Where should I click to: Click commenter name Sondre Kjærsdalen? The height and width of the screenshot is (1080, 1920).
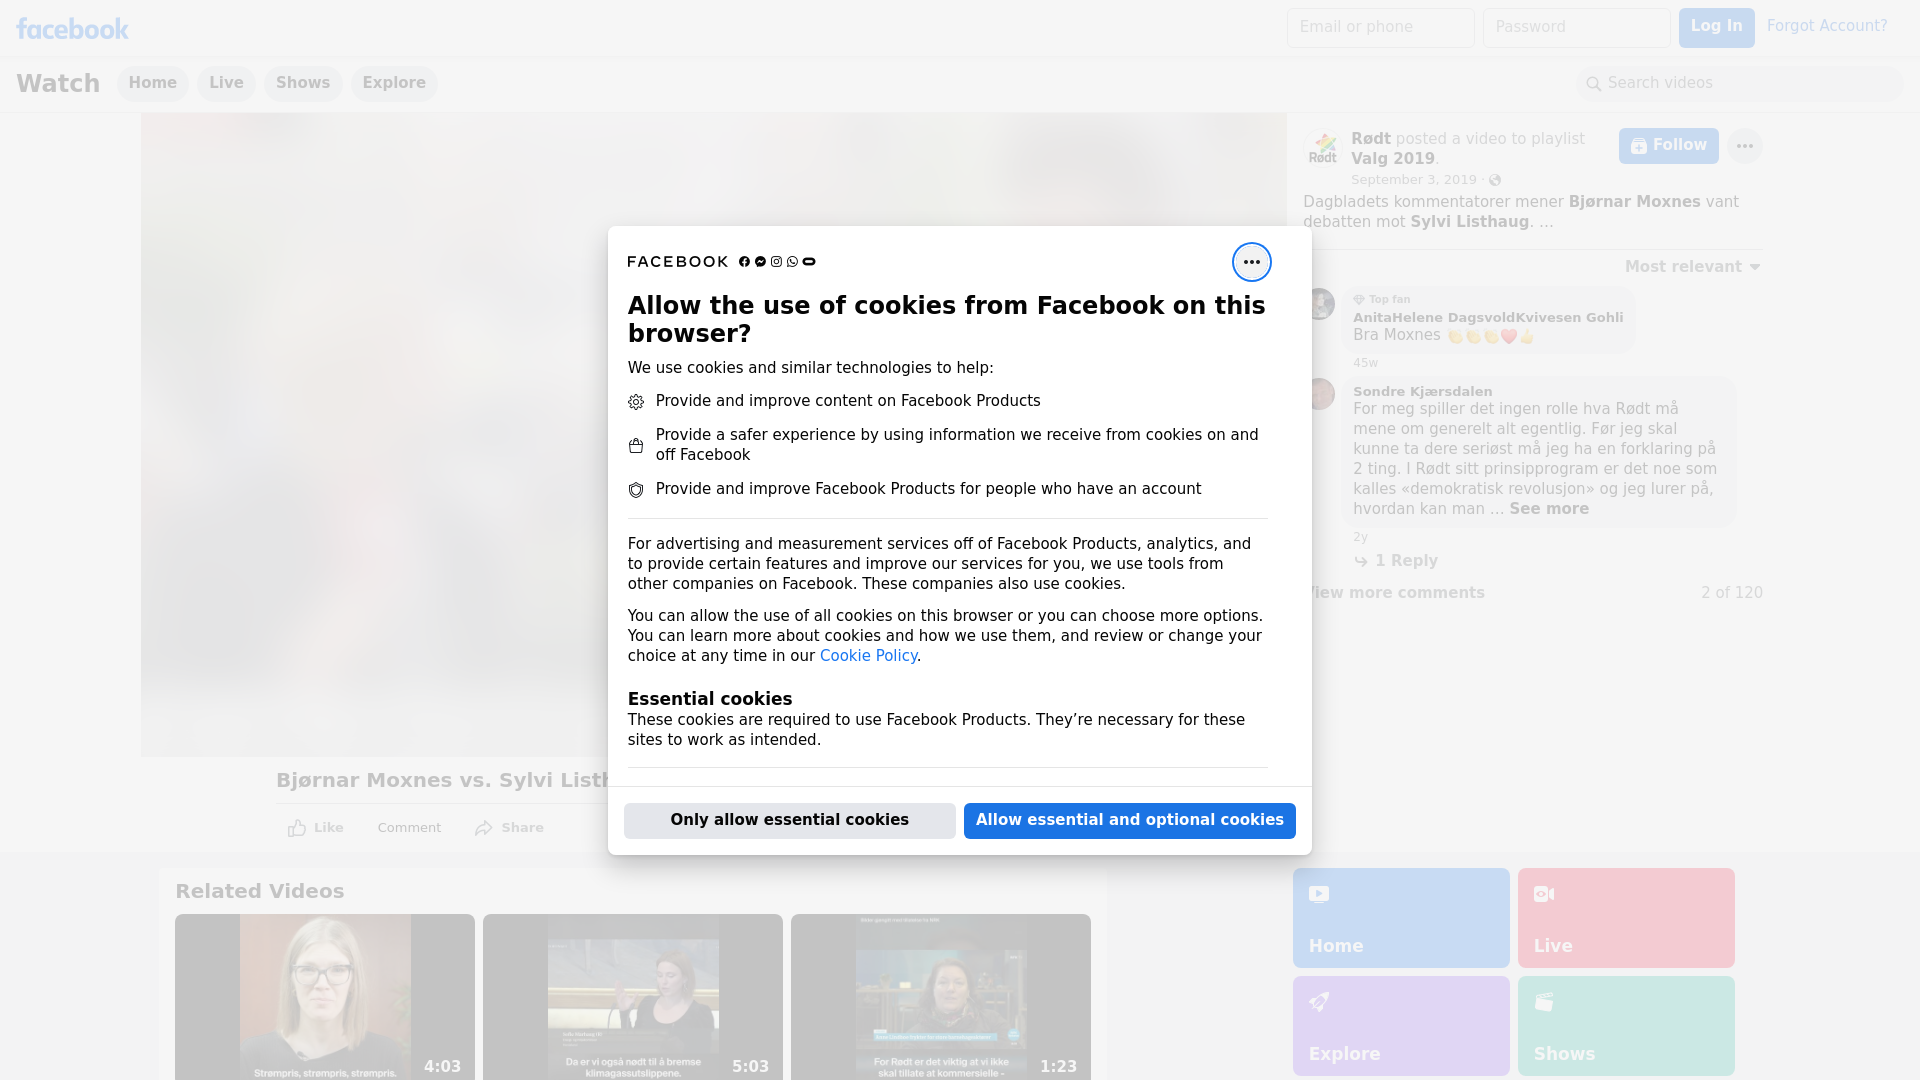[x=1422, y=392]
